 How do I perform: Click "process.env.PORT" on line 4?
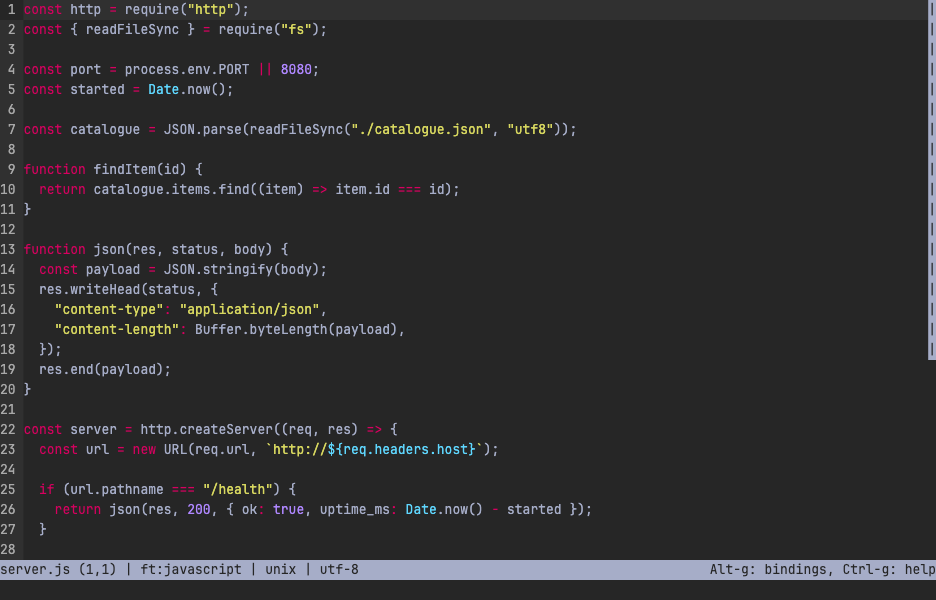pos(187,70)
